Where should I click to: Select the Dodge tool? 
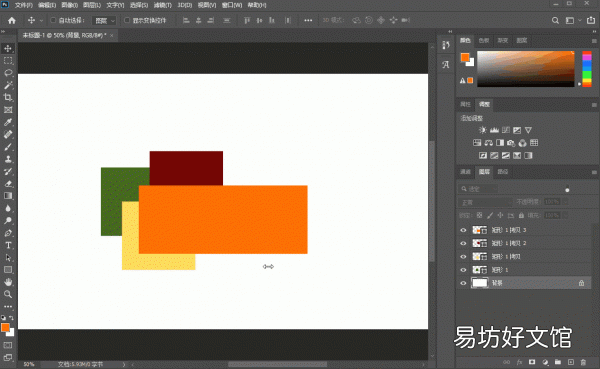(x=8, y=220)
